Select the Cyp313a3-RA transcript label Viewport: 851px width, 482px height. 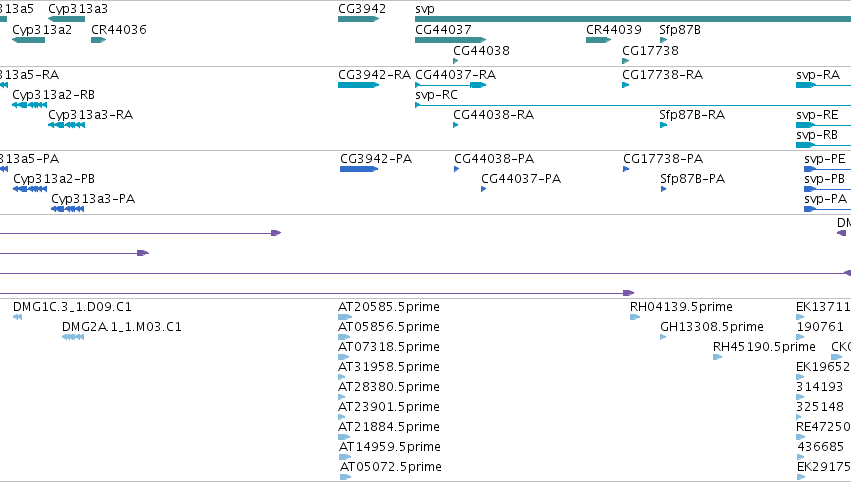(91, 115)
